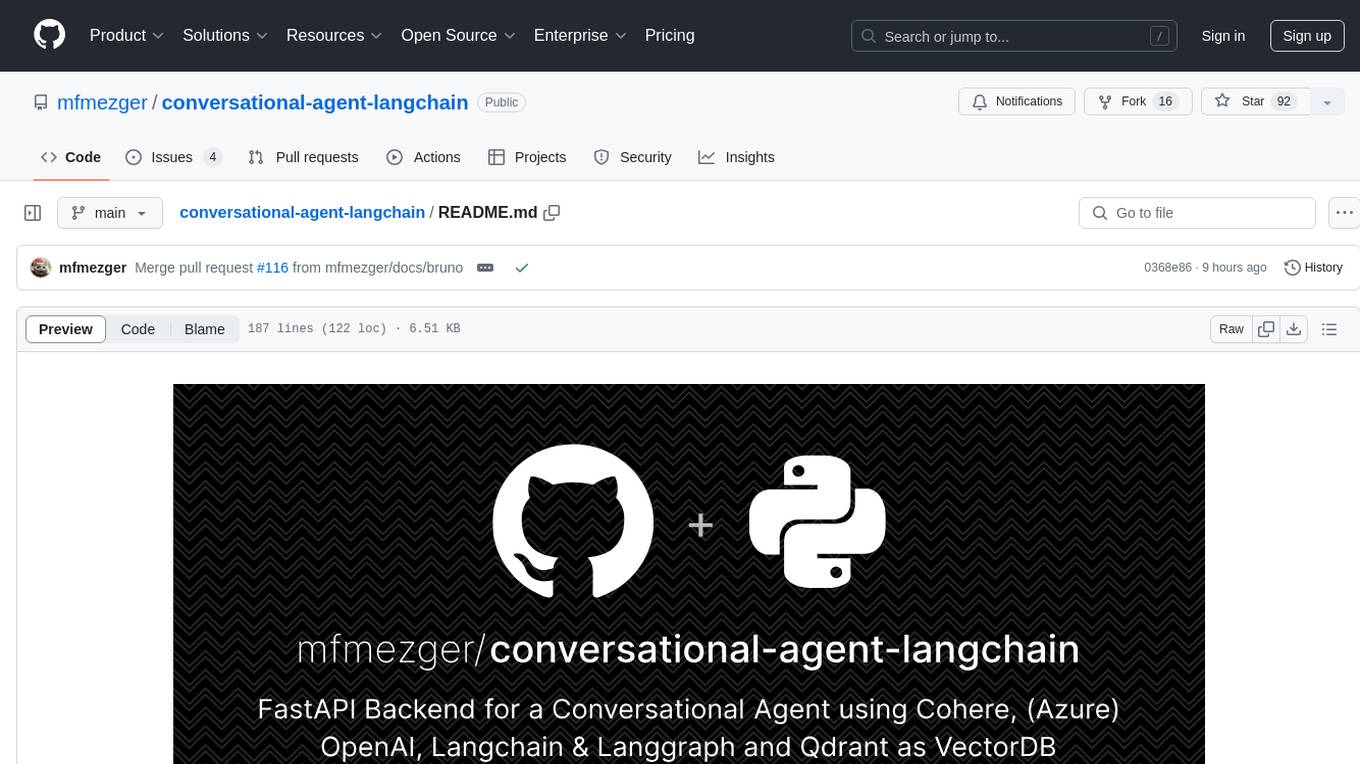Download the raw file
Screen dimensions: 1360x764
point(1293,329)
